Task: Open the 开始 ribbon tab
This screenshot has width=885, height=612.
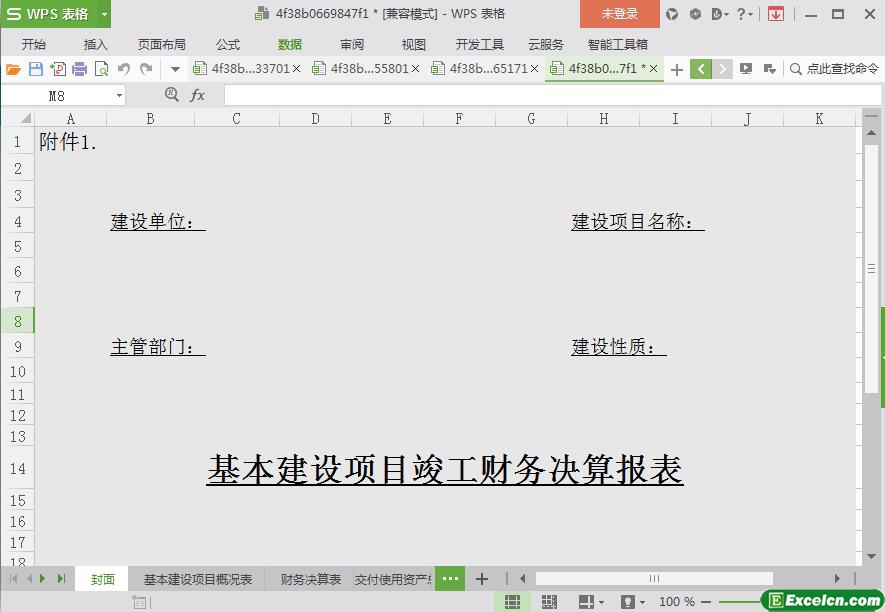Action: 33,44
